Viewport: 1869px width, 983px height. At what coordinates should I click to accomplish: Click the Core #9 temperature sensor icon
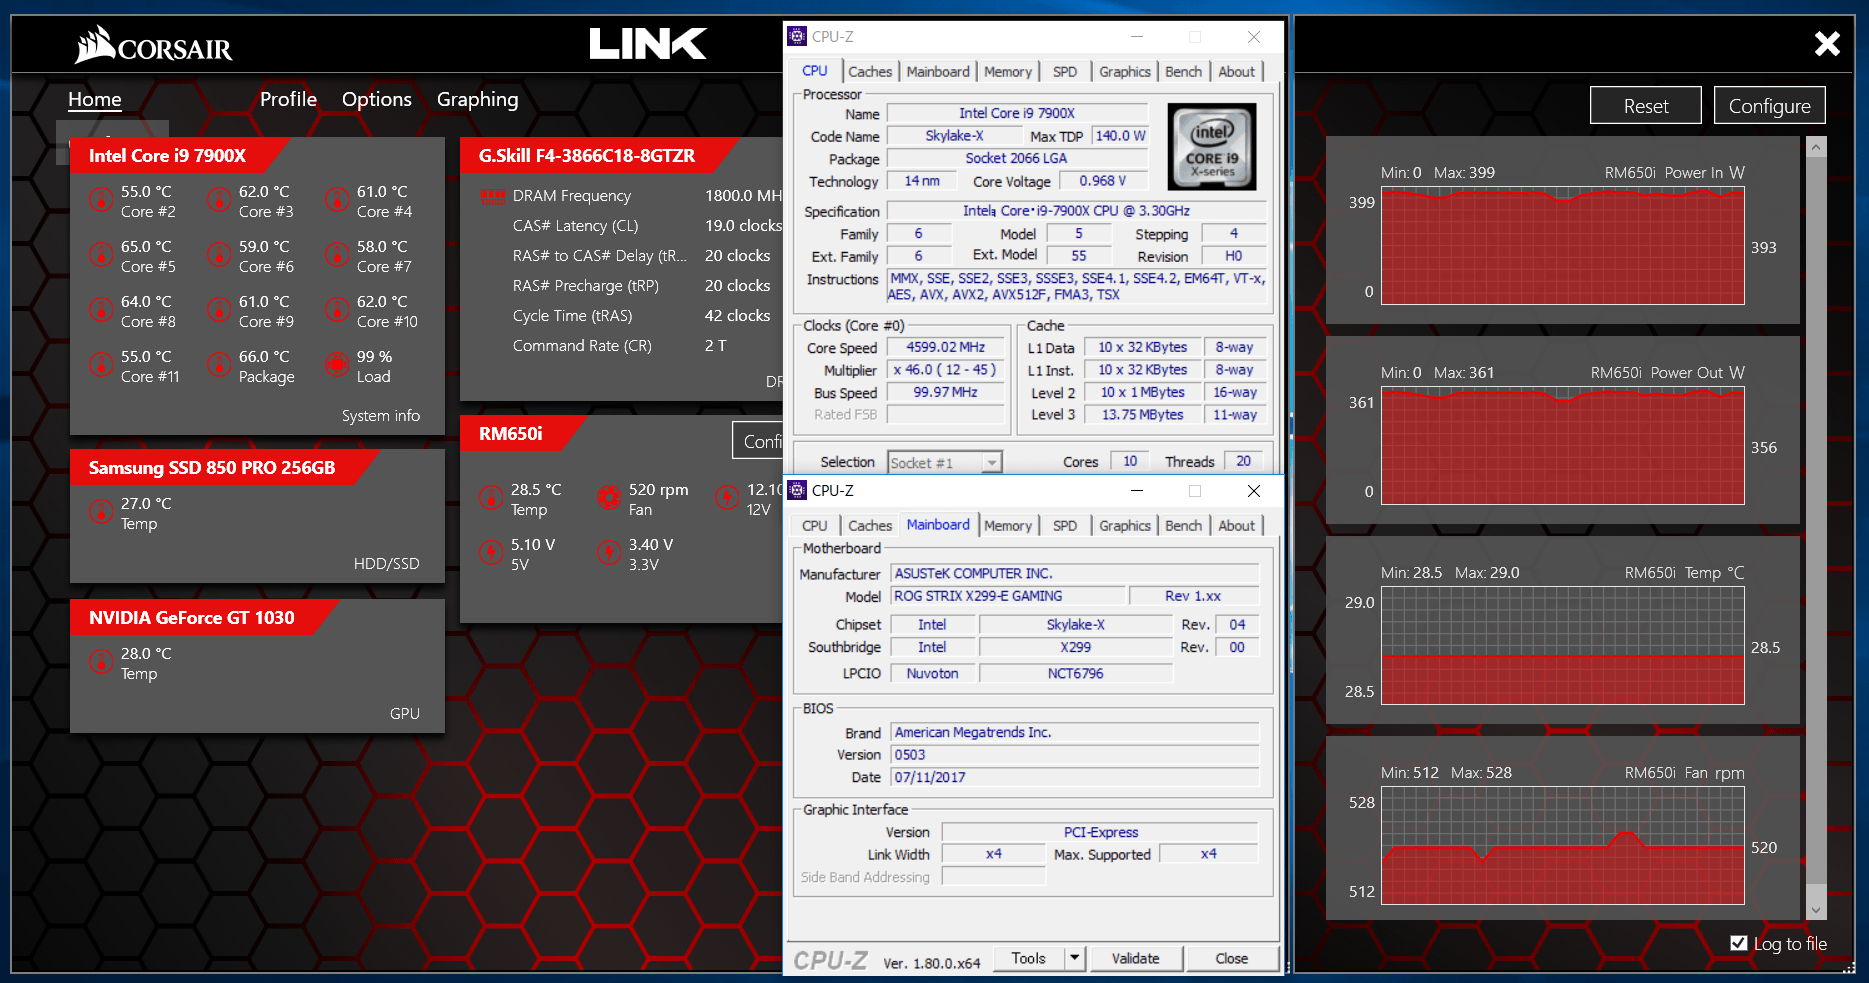point(219,310)
